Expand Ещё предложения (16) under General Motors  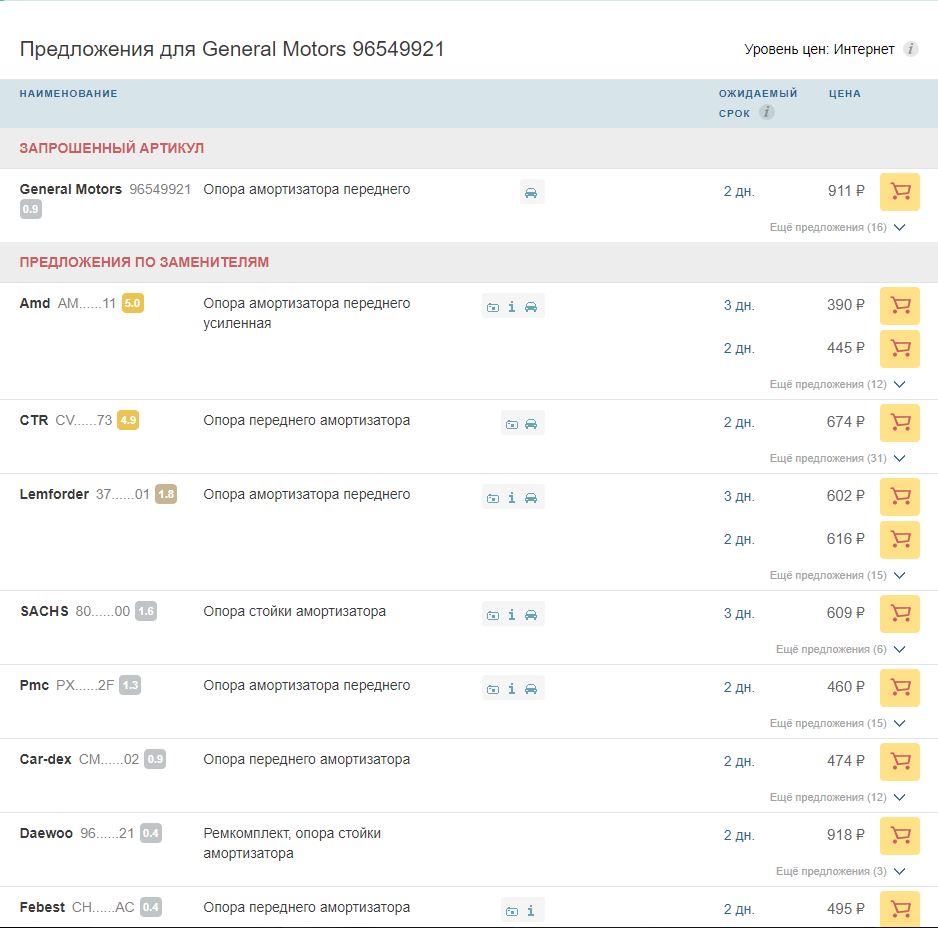click(x=837, y=228)
